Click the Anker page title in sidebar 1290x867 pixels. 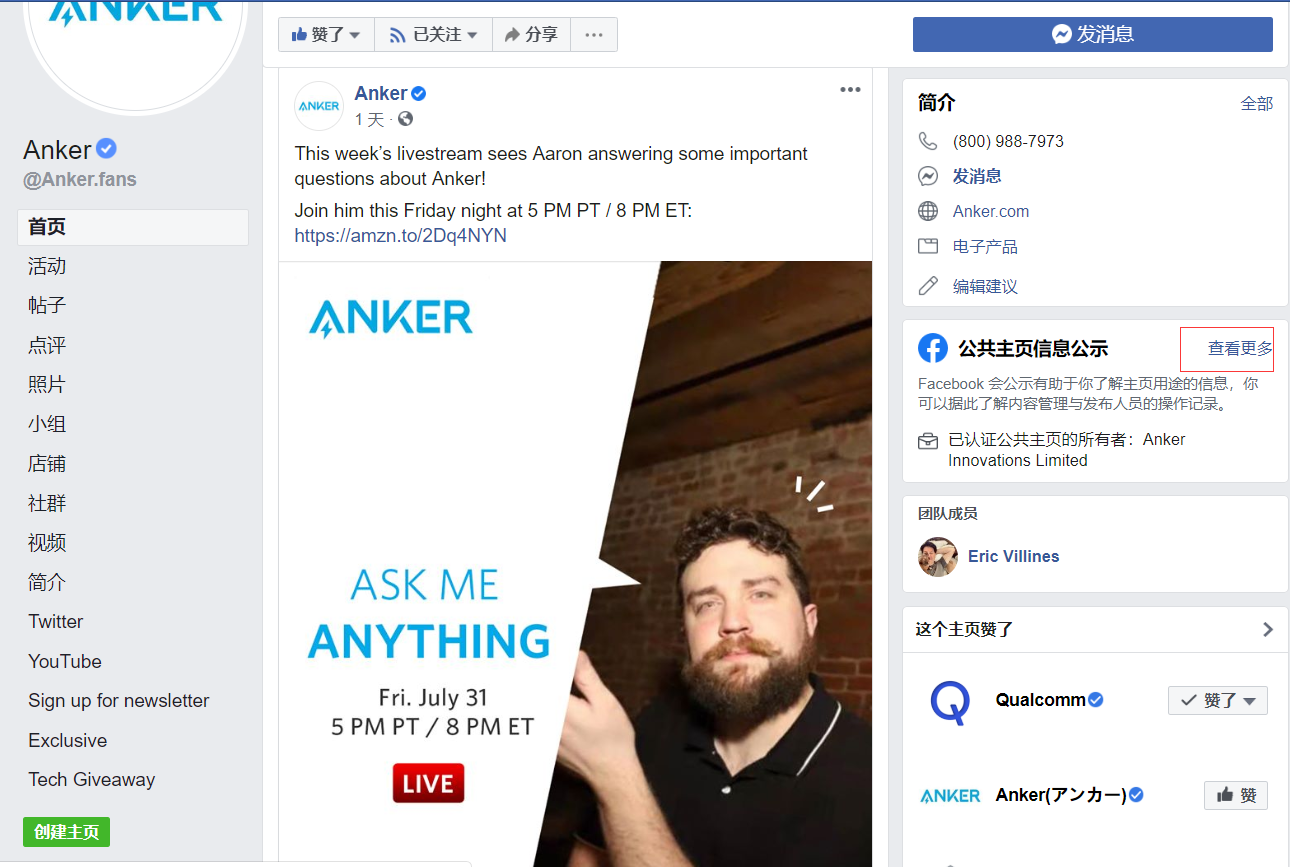(57, 150)
